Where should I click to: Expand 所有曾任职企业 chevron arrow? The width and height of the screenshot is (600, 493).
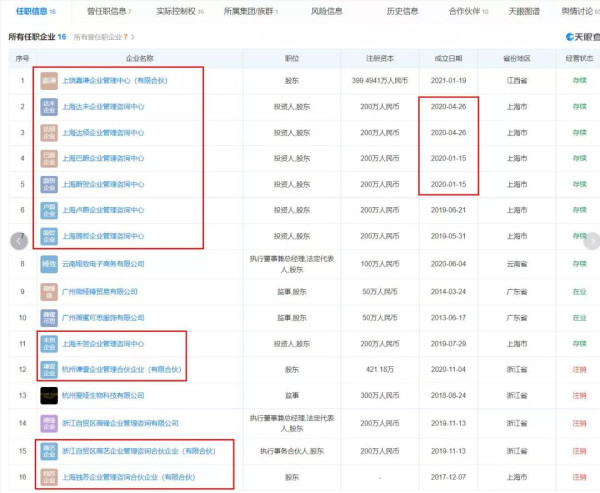(x=133, y=37)
